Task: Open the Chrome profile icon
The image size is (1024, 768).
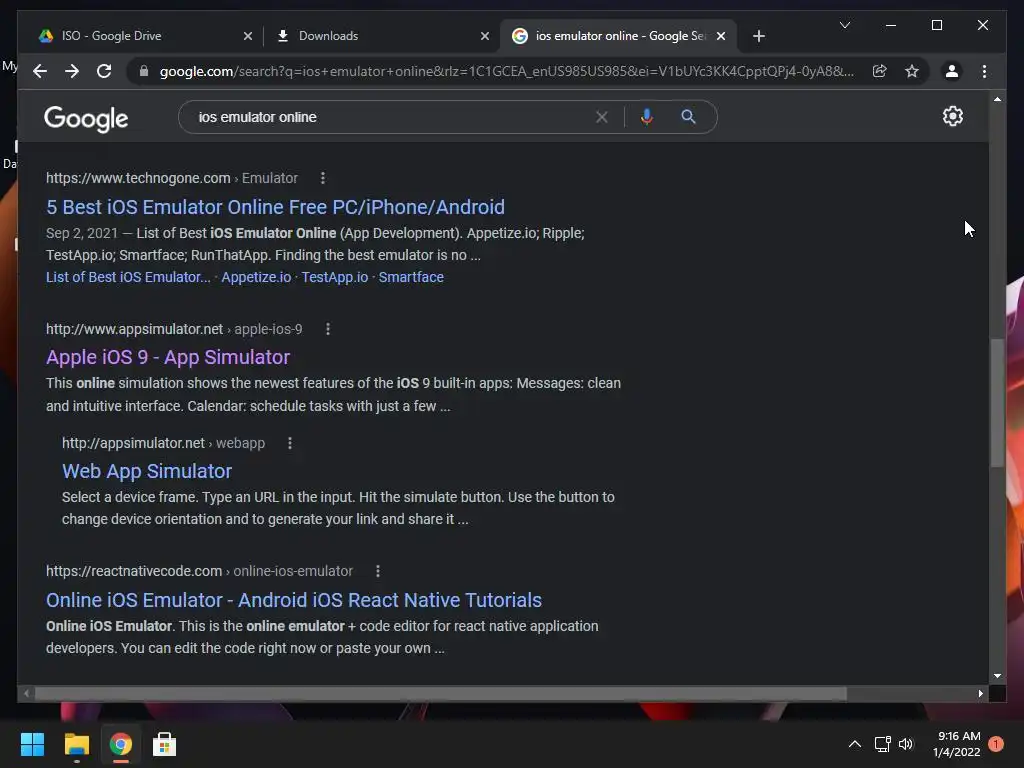Action: click(952, 71)
